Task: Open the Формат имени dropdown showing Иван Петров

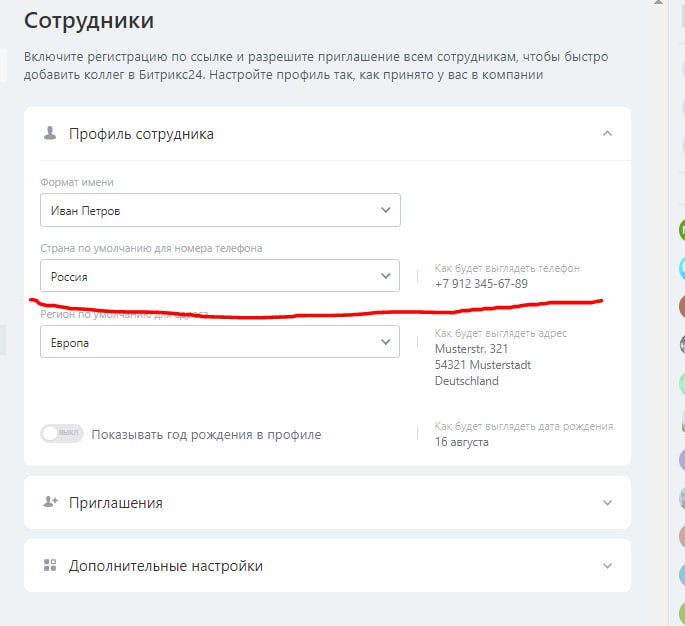Action: click(x=220, y=210)
